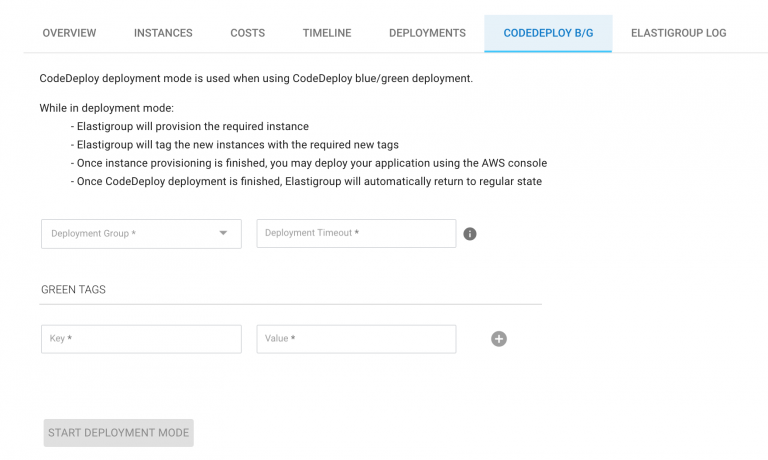Switch to the Overview tab
The image size is (768, 460).
(x=69, y=33)
